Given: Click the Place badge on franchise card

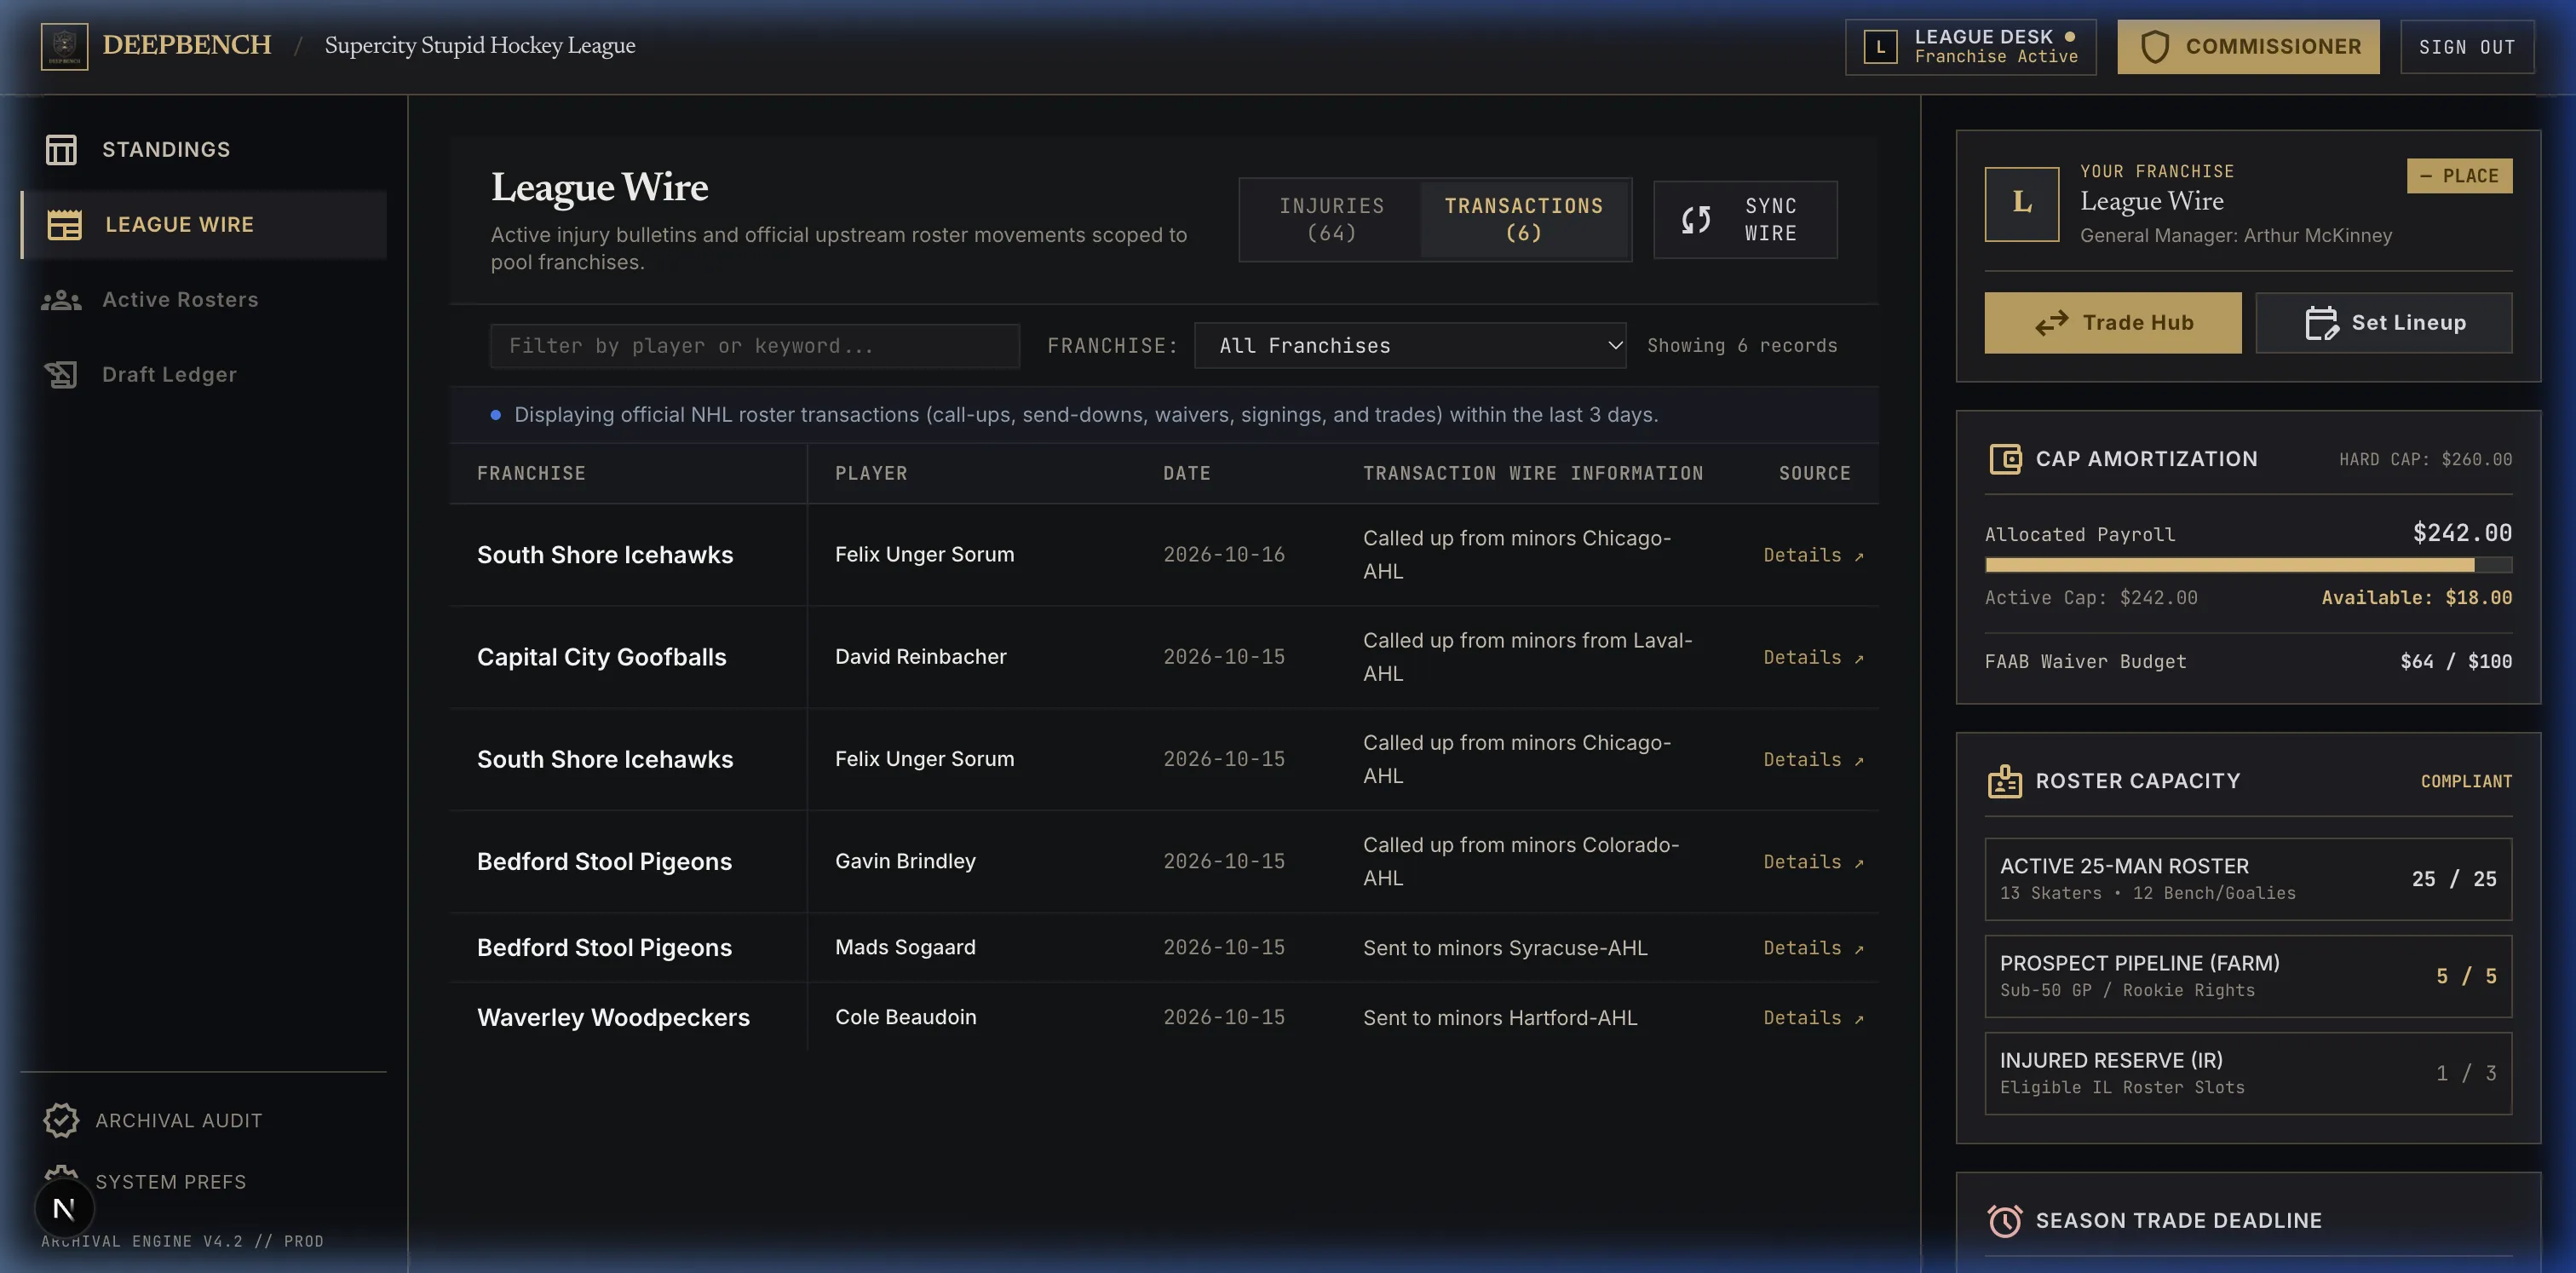Looking at the screenshot, I should pos(2459,176).
